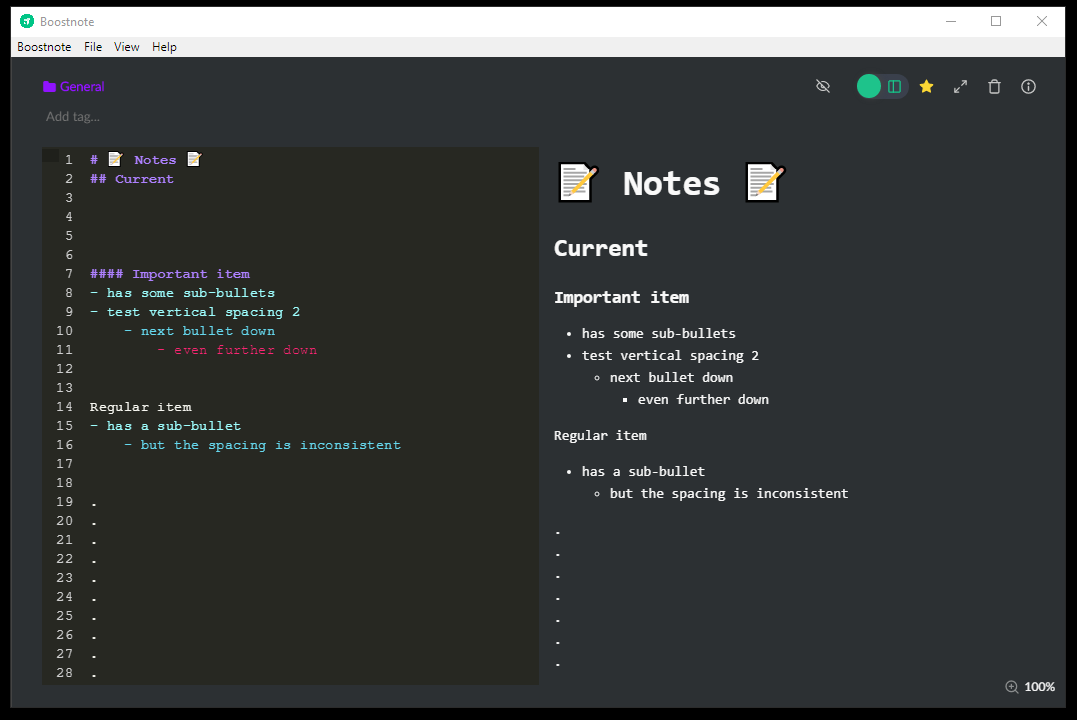
Task: Click 'Important item' heading in preview
Action: click(621, 297)
